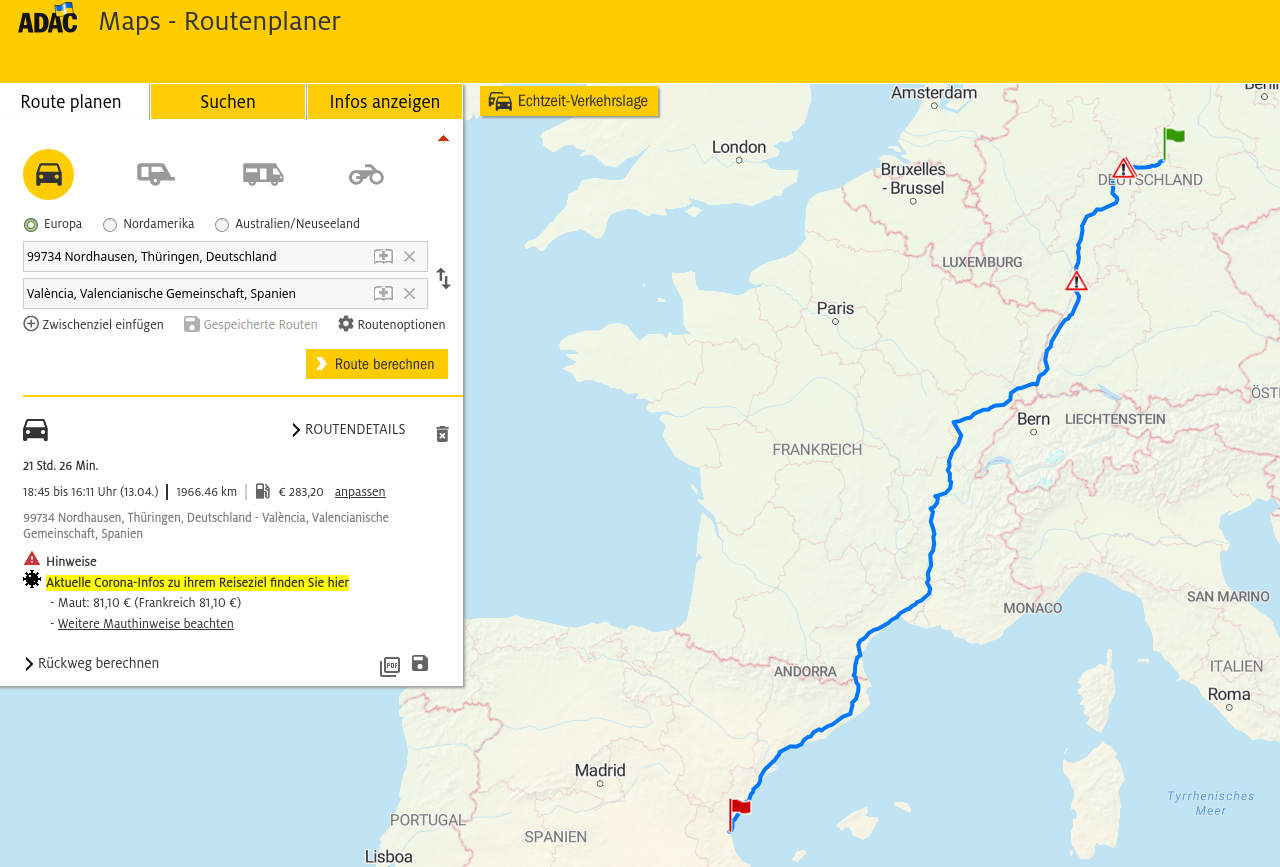Open Weitere Mauthinweise beachten link
Image resolution: width=1280 pixels, height=867 pixels.
point(146,624)
